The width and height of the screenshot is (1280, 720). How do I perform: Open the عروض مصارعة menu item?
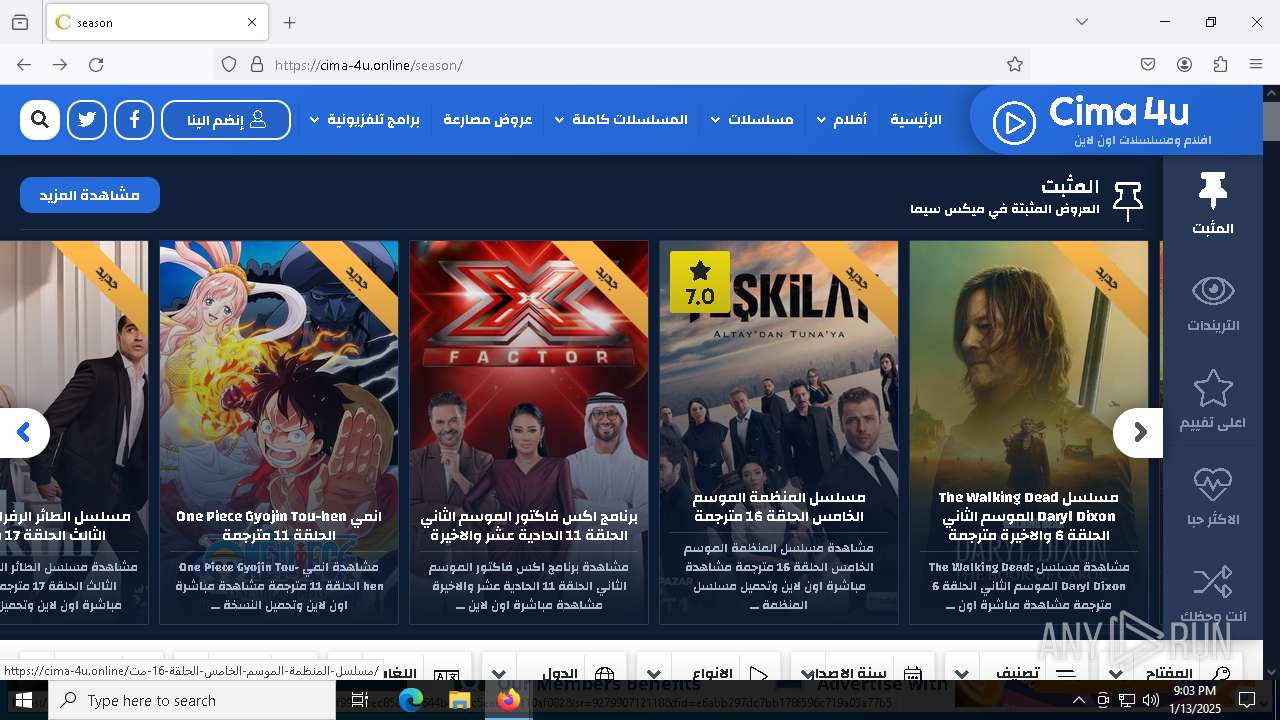(x=488, y=120)
